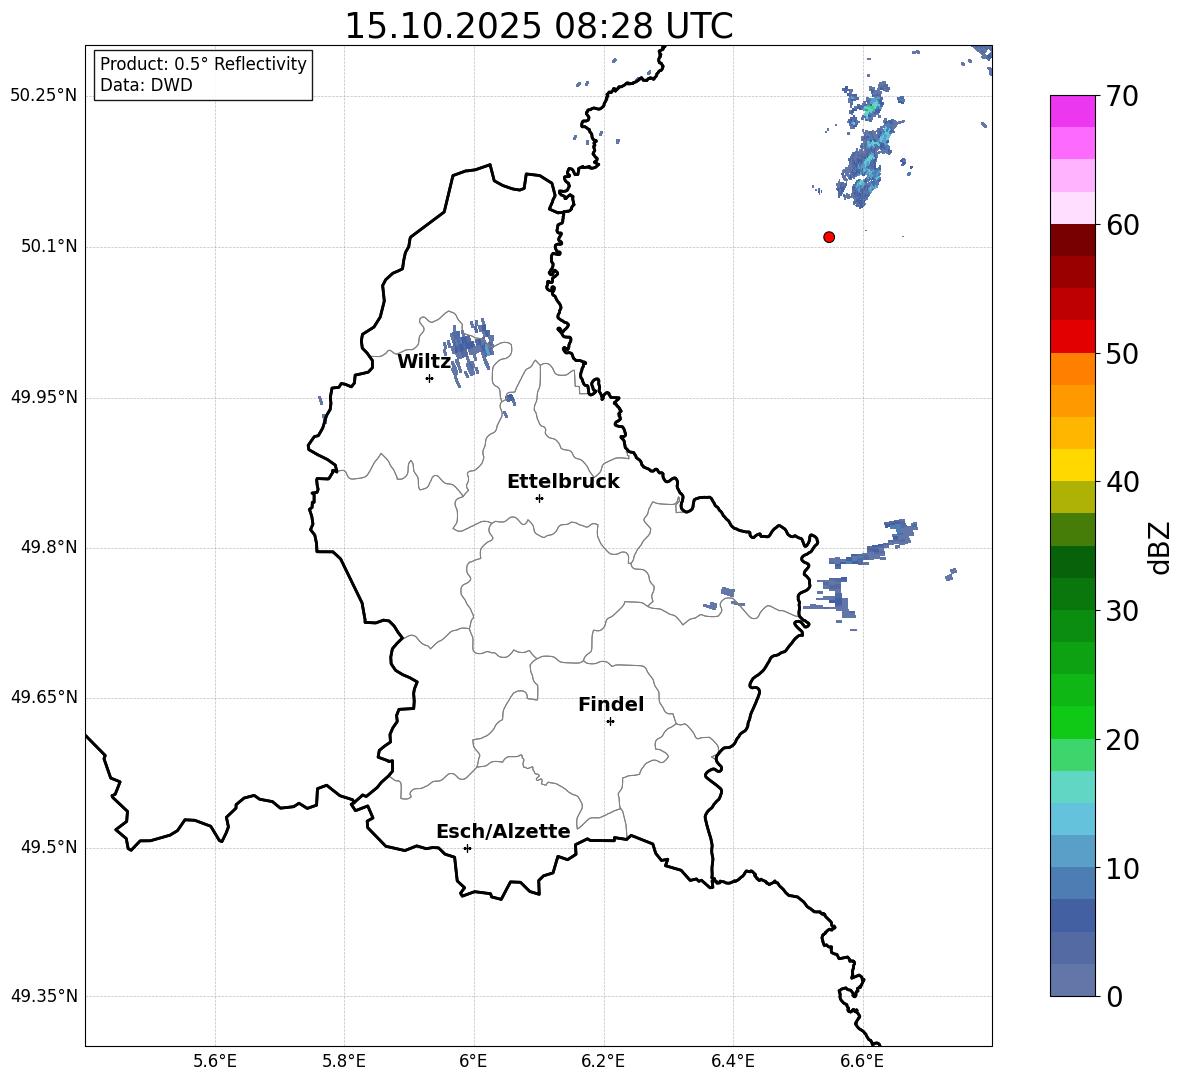Click the 6.2°E longitude label
The image size is (1184, 1081).
(x=603, y=1062)
